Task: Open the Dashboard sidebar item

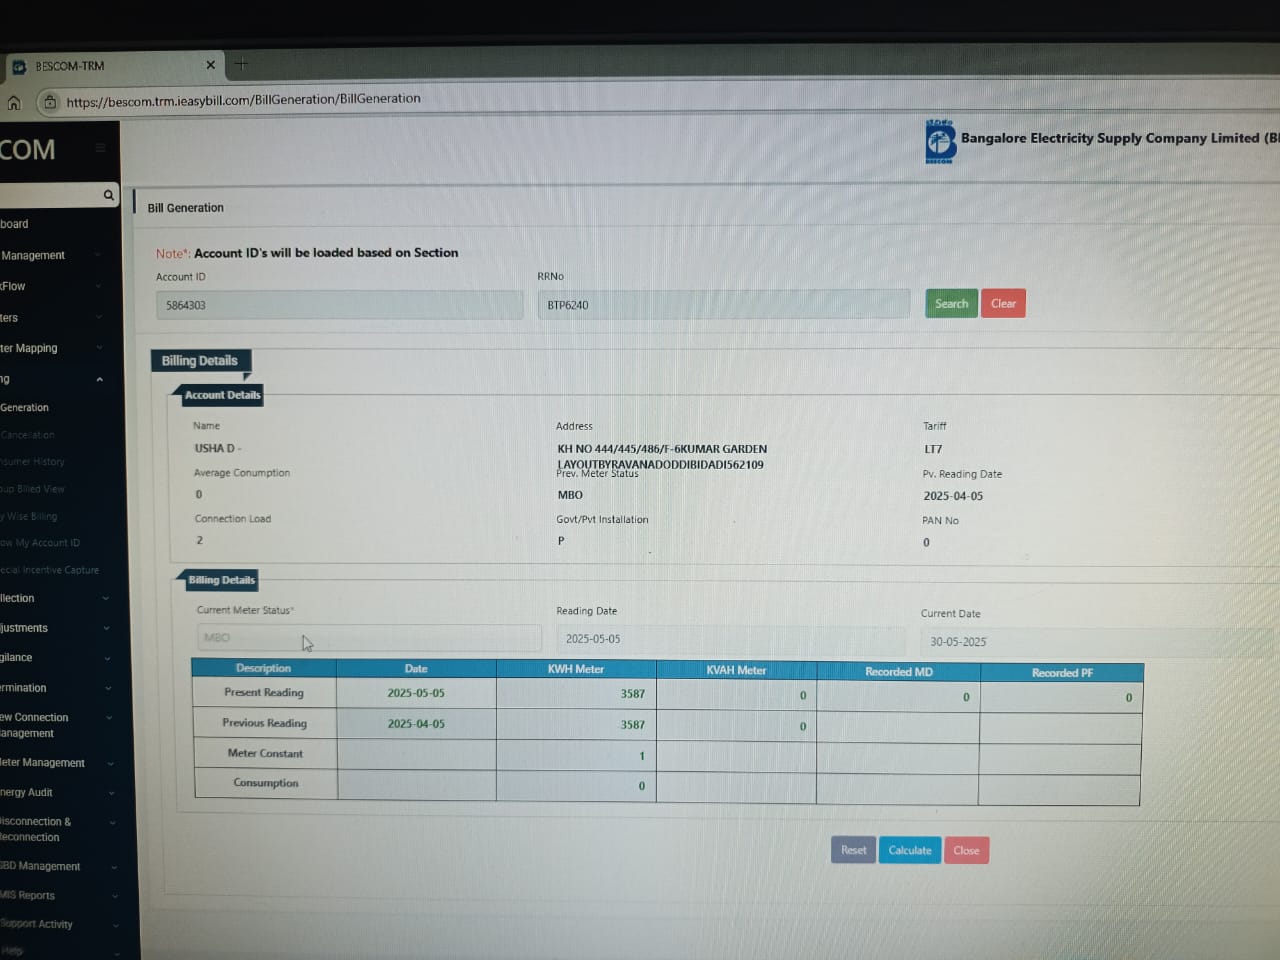Action: pos(14,224)
